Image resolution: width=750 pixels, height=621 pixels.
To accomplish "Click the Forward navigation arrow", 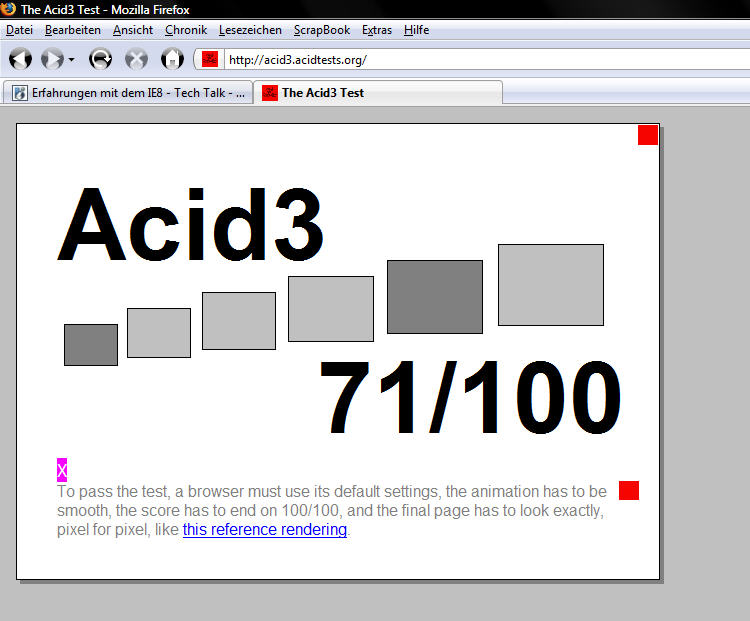I will click(x=52, y=59).
